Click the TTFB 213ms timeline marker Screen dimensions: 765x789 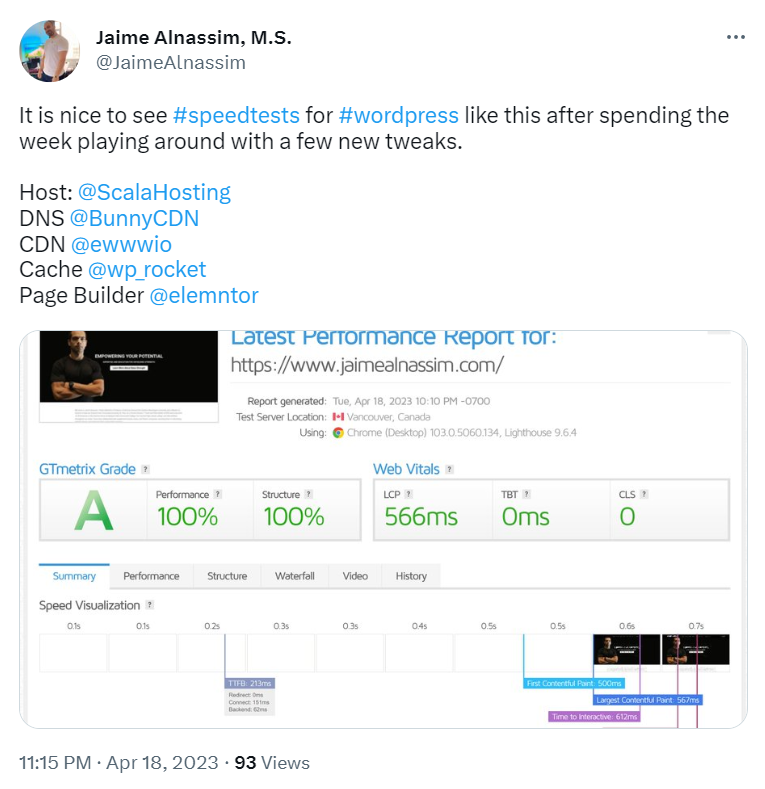[x=250, y=683]
